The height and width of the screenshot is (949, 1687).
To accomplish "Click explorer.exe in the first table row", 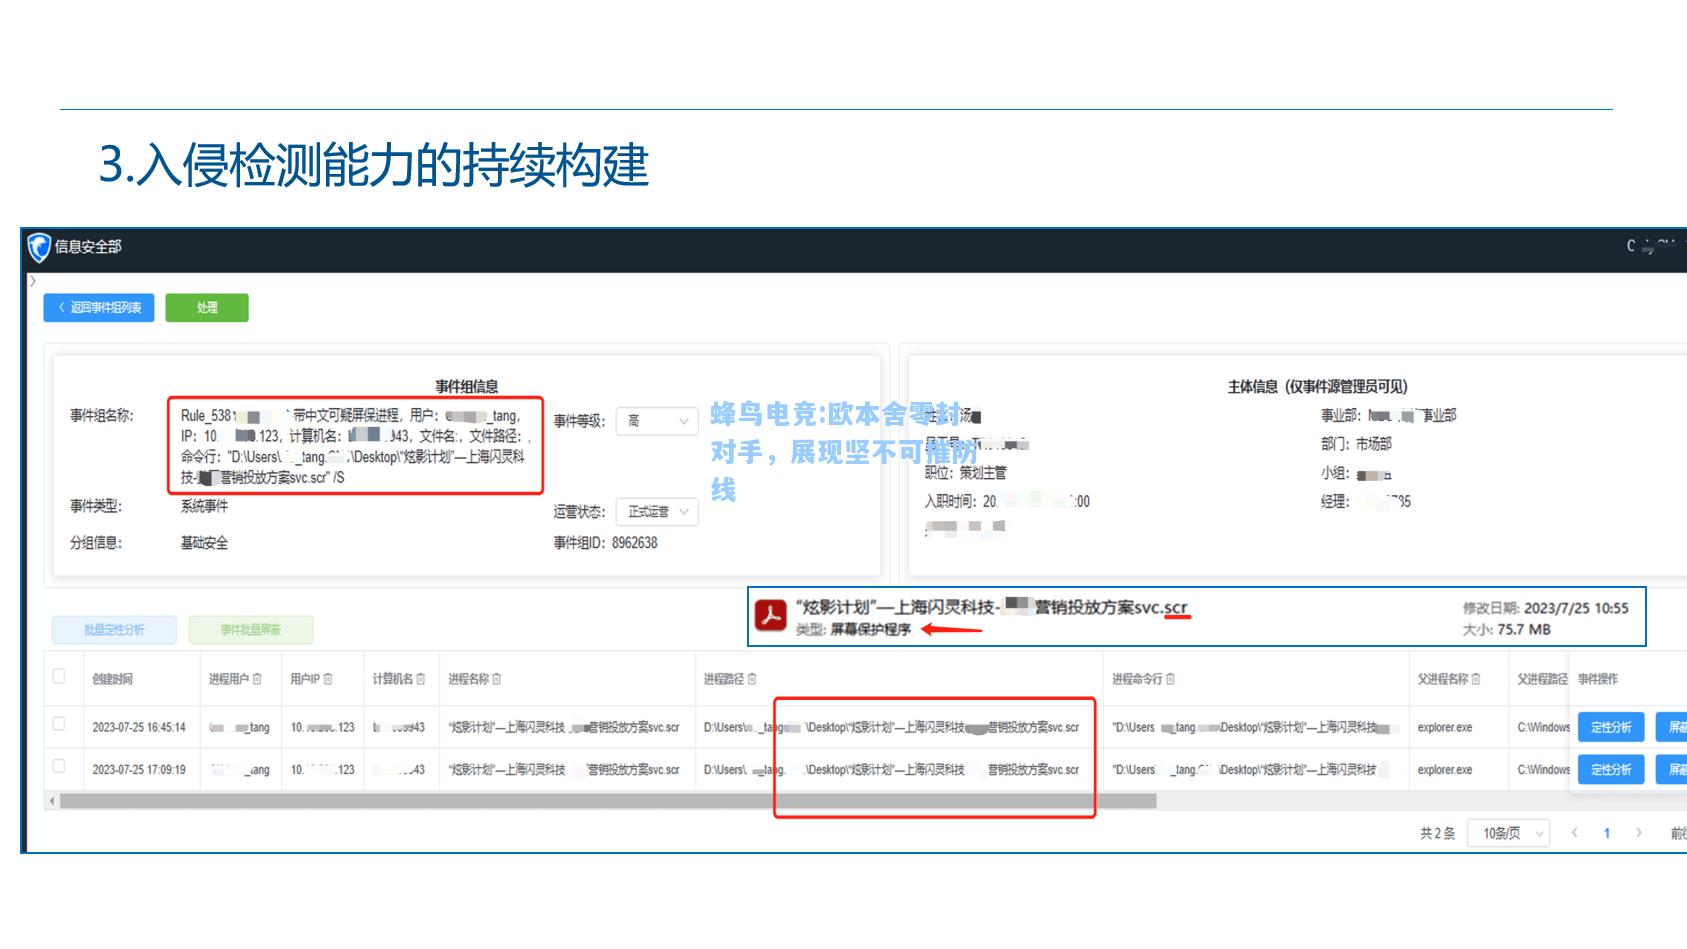I will (1445, 728).
